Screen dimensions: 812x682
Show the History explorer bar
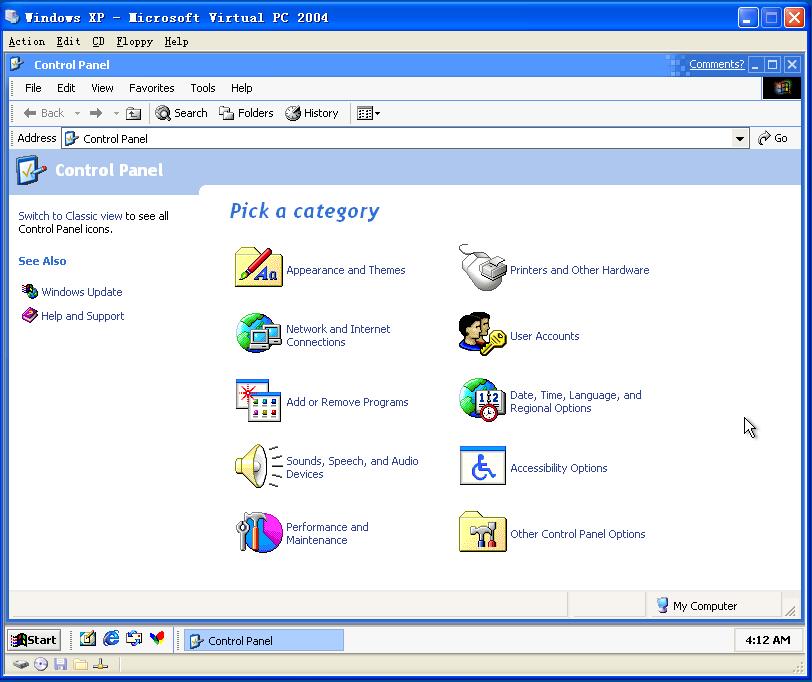(x=312, y=113)
